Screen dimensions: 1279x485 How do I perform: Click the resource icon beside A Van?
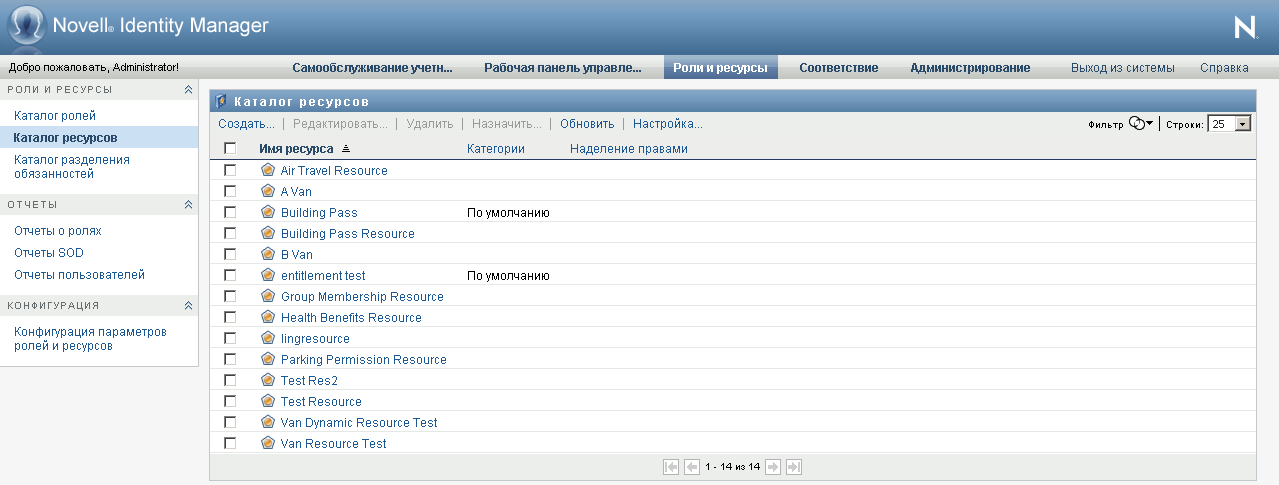[x=267, y=191]
